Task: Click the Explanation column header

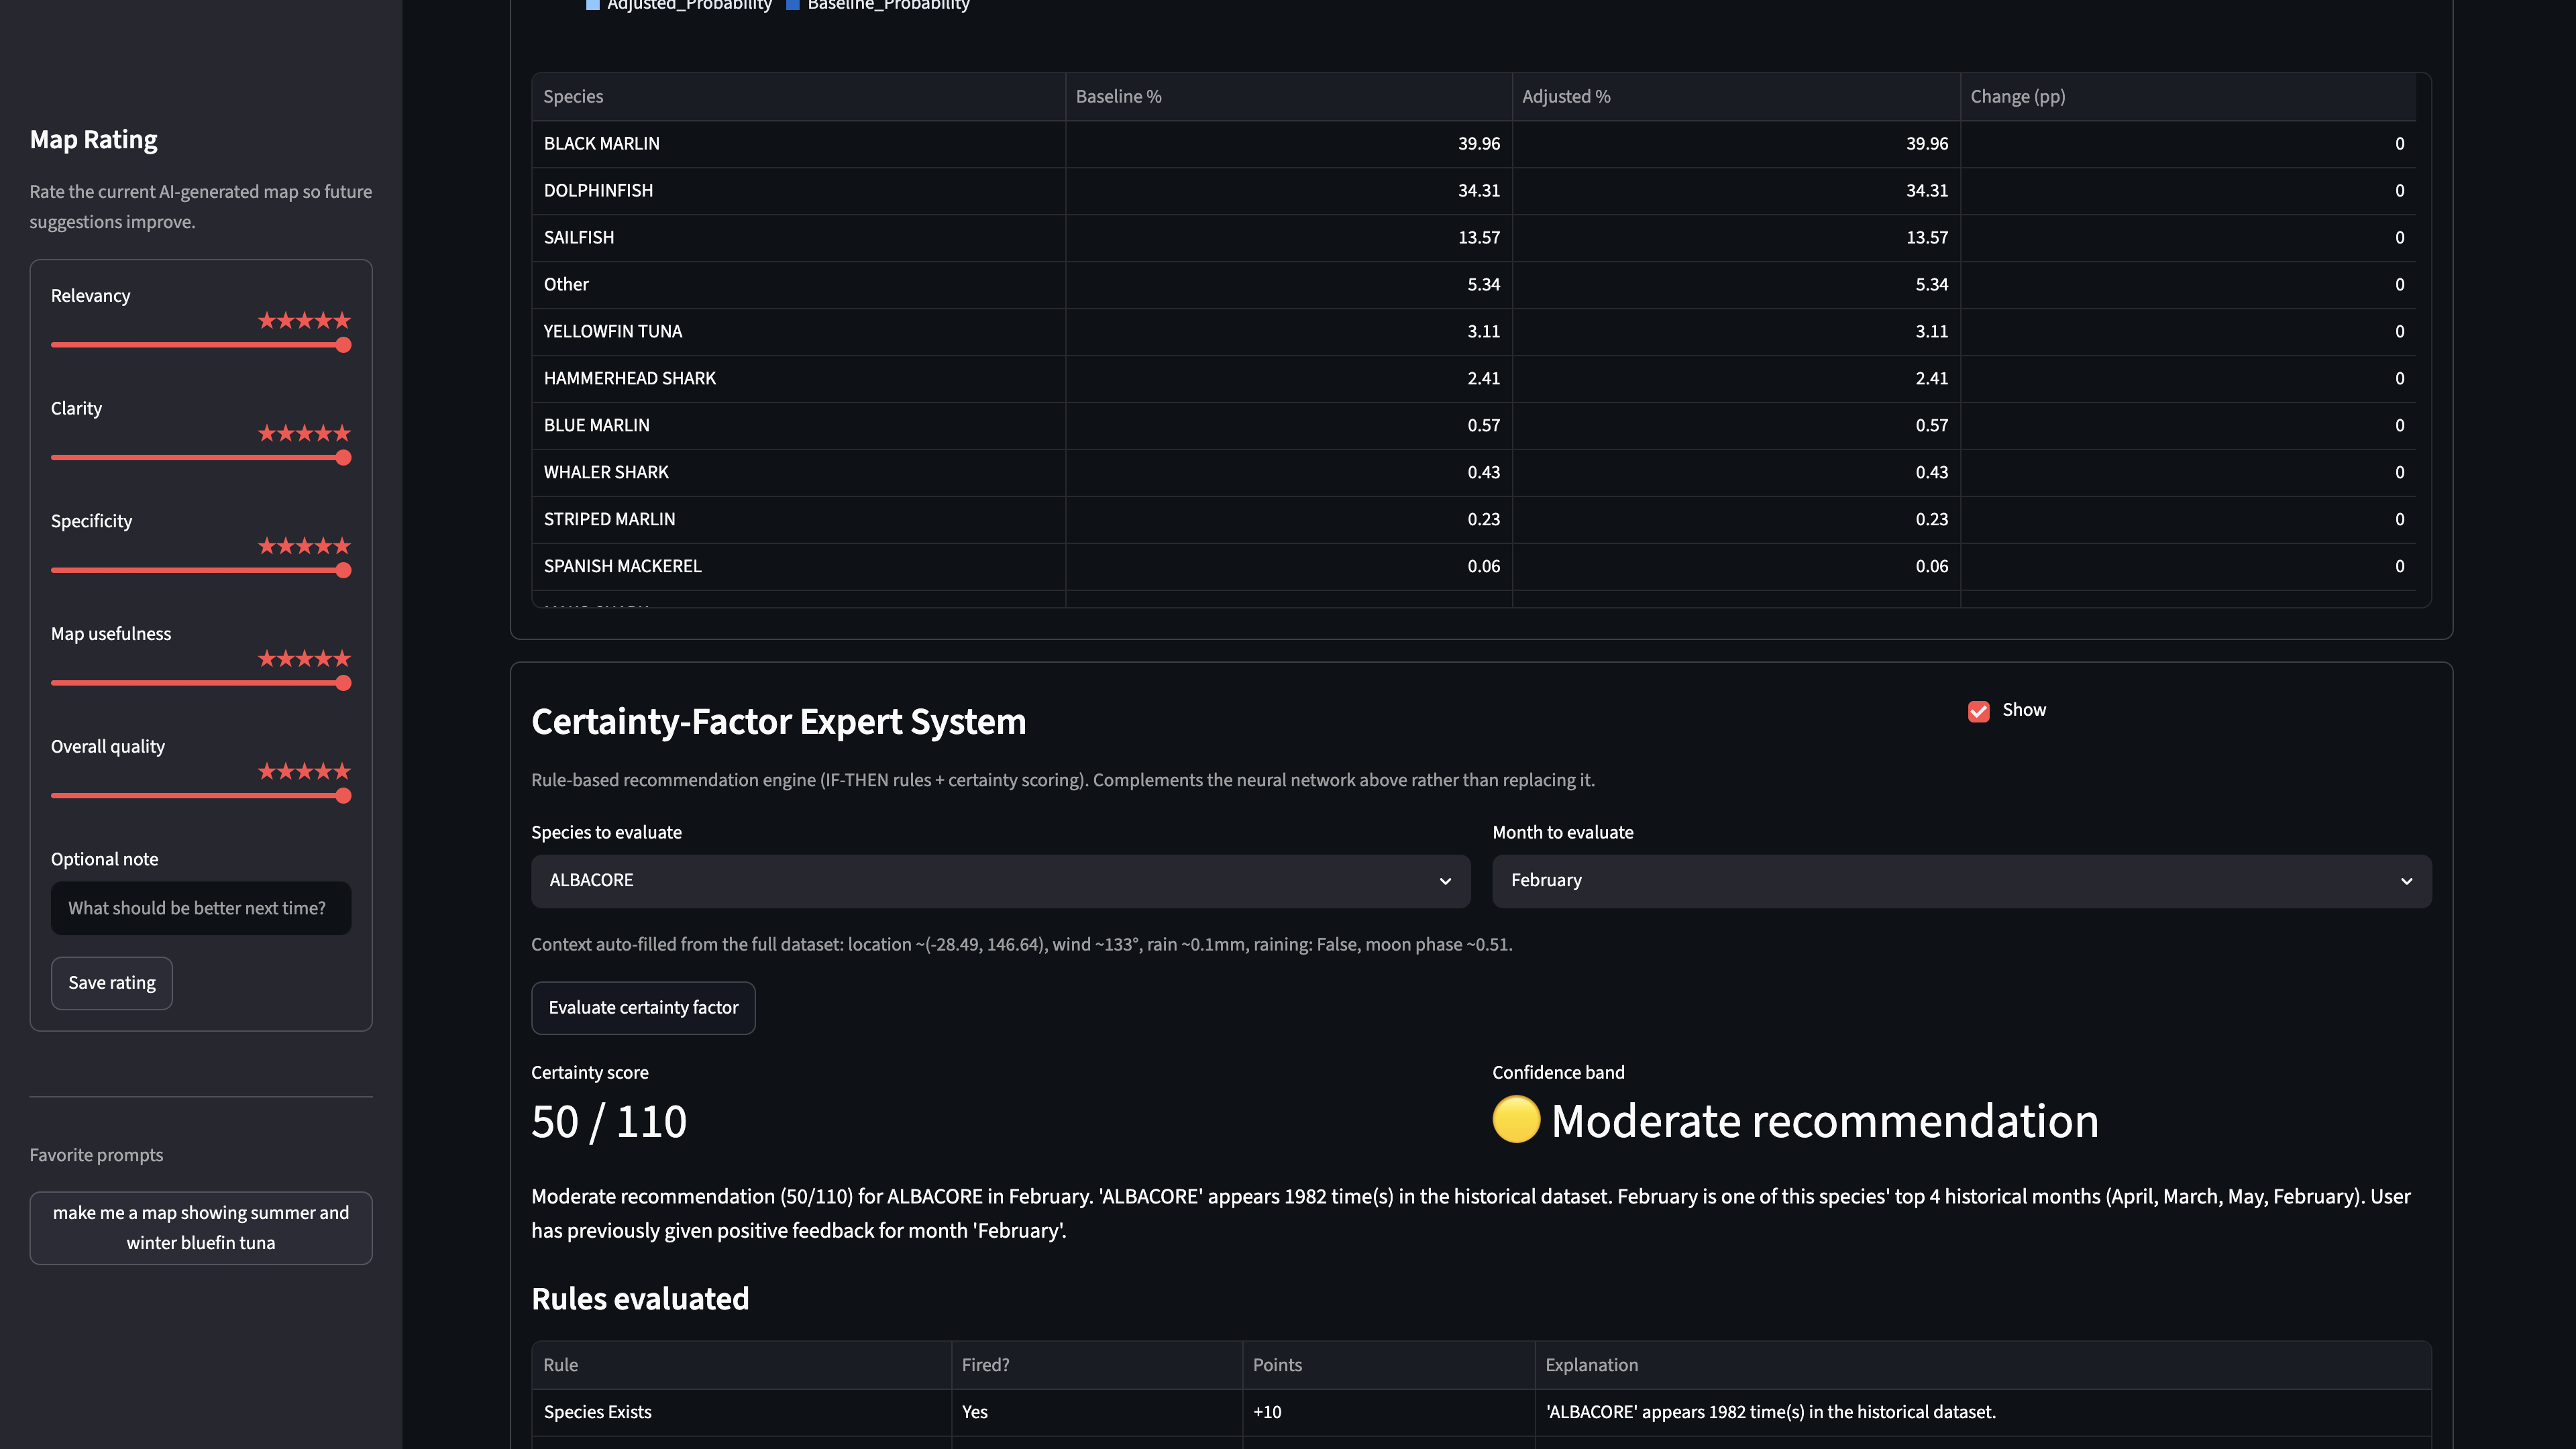Action: click(1983, 1366)
